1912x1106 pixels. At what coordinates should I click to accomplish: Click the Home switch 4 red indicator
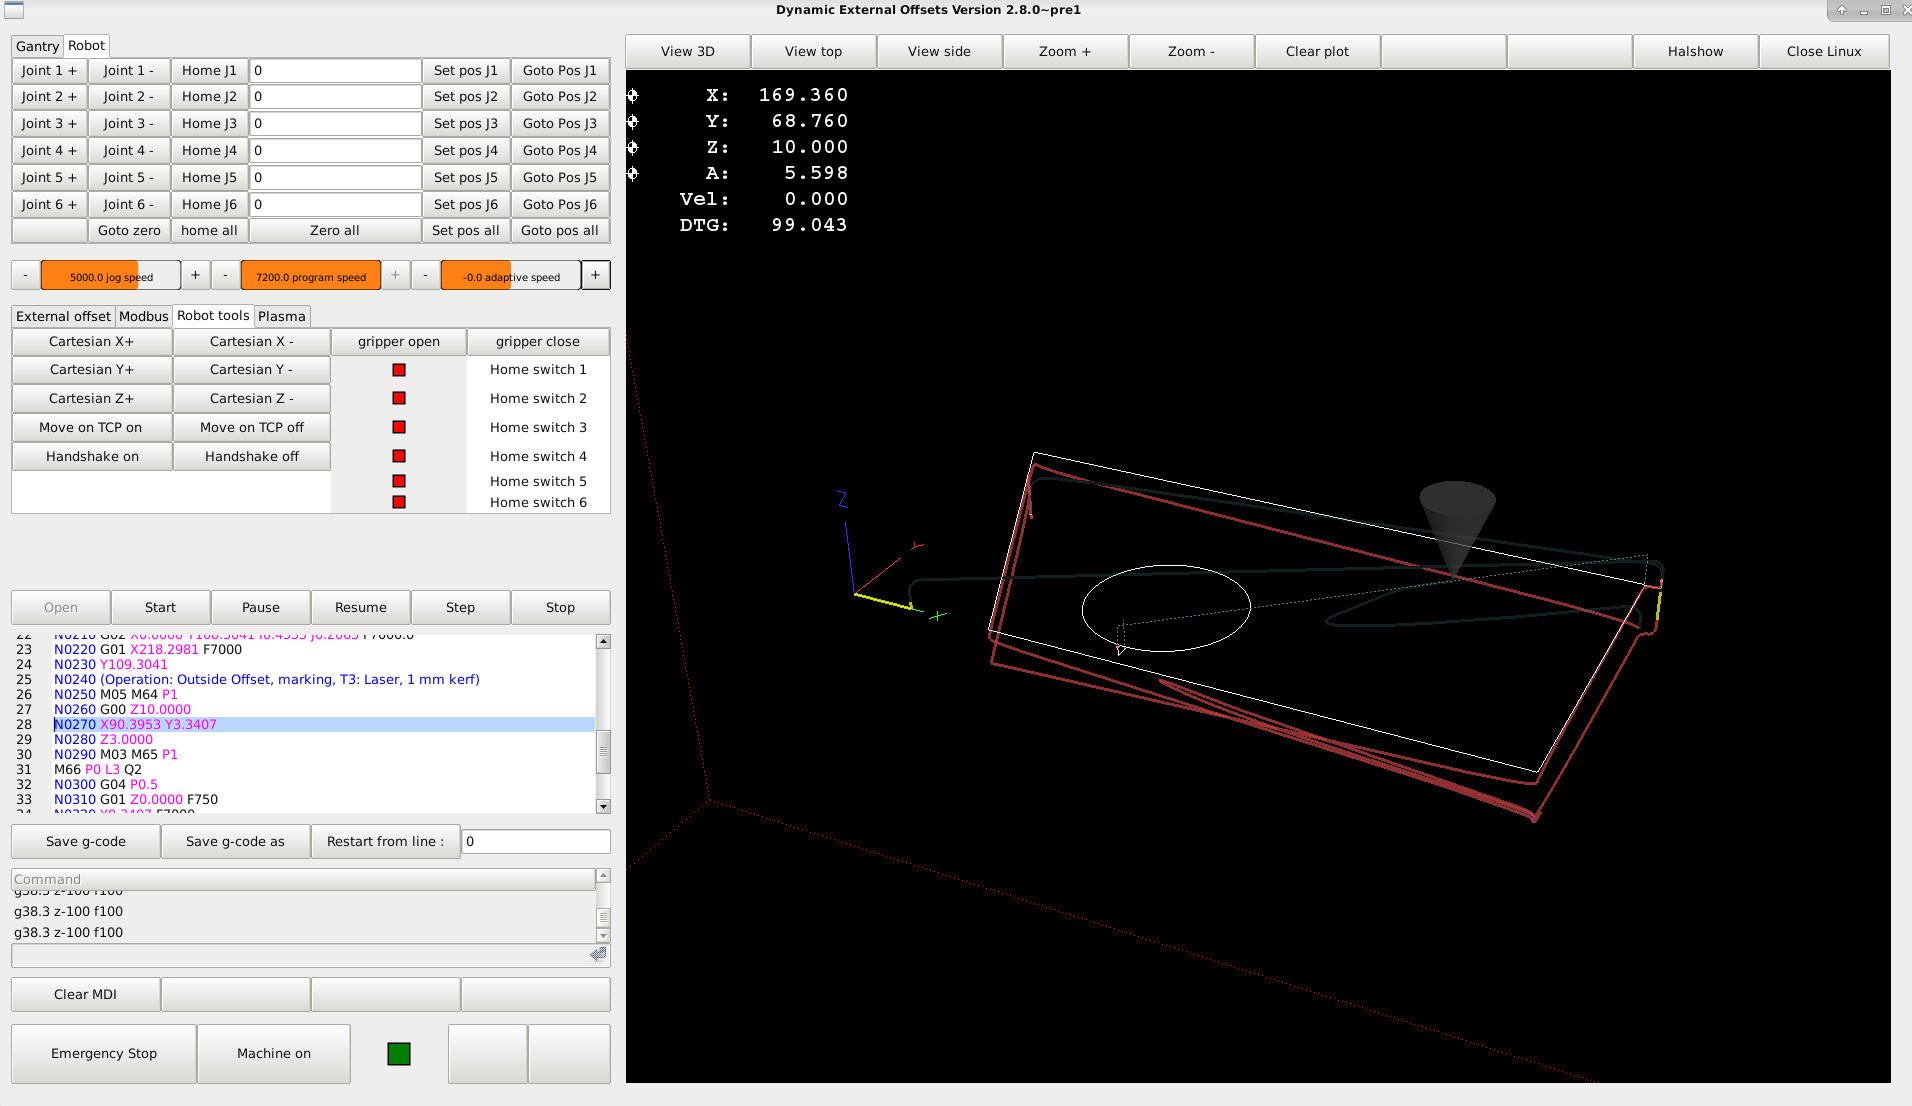[x=399, y=456]
